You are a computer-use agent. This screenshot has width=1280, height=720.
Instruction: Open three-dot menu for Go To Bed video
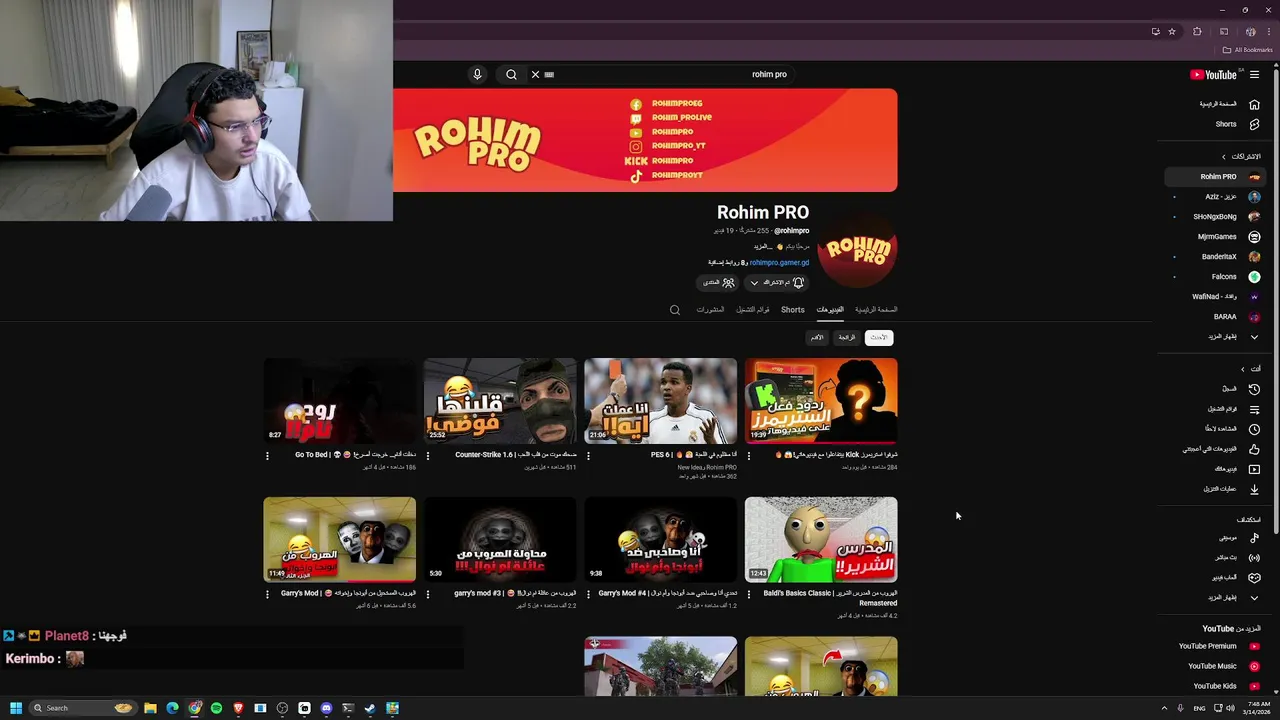click(x=267, y=456)
